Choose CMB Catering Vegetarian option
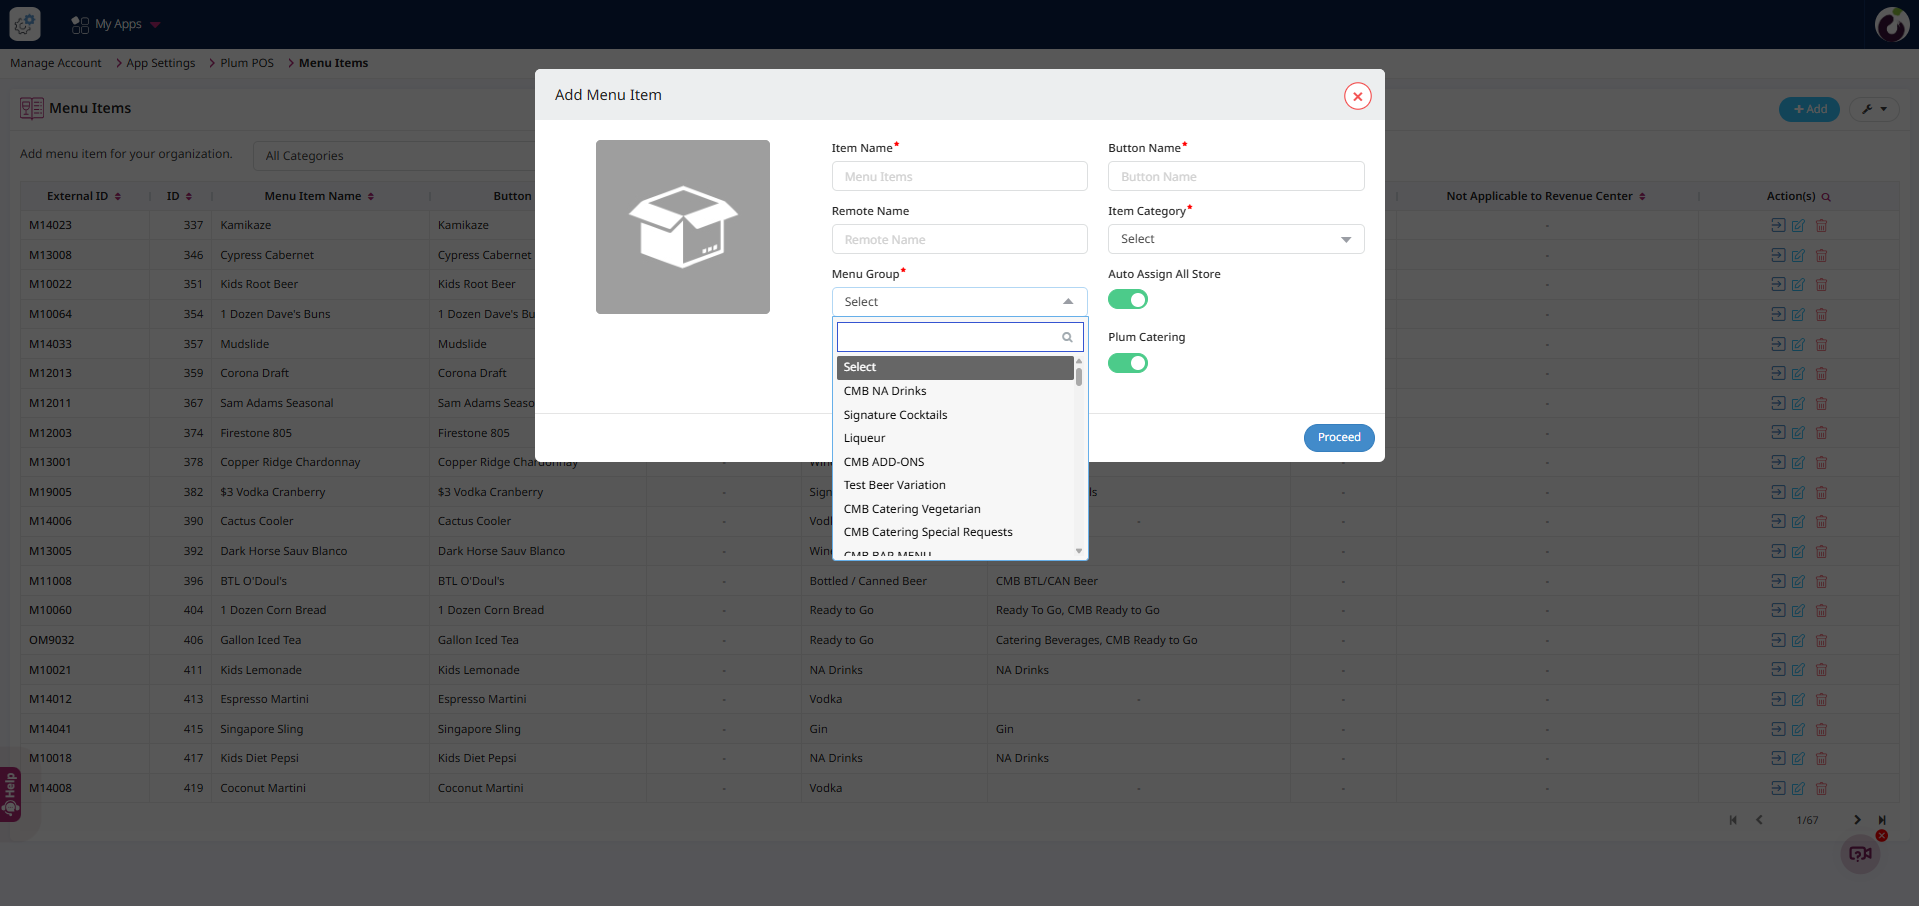This screenshot has width=1919, height=906. coord(912,509)
